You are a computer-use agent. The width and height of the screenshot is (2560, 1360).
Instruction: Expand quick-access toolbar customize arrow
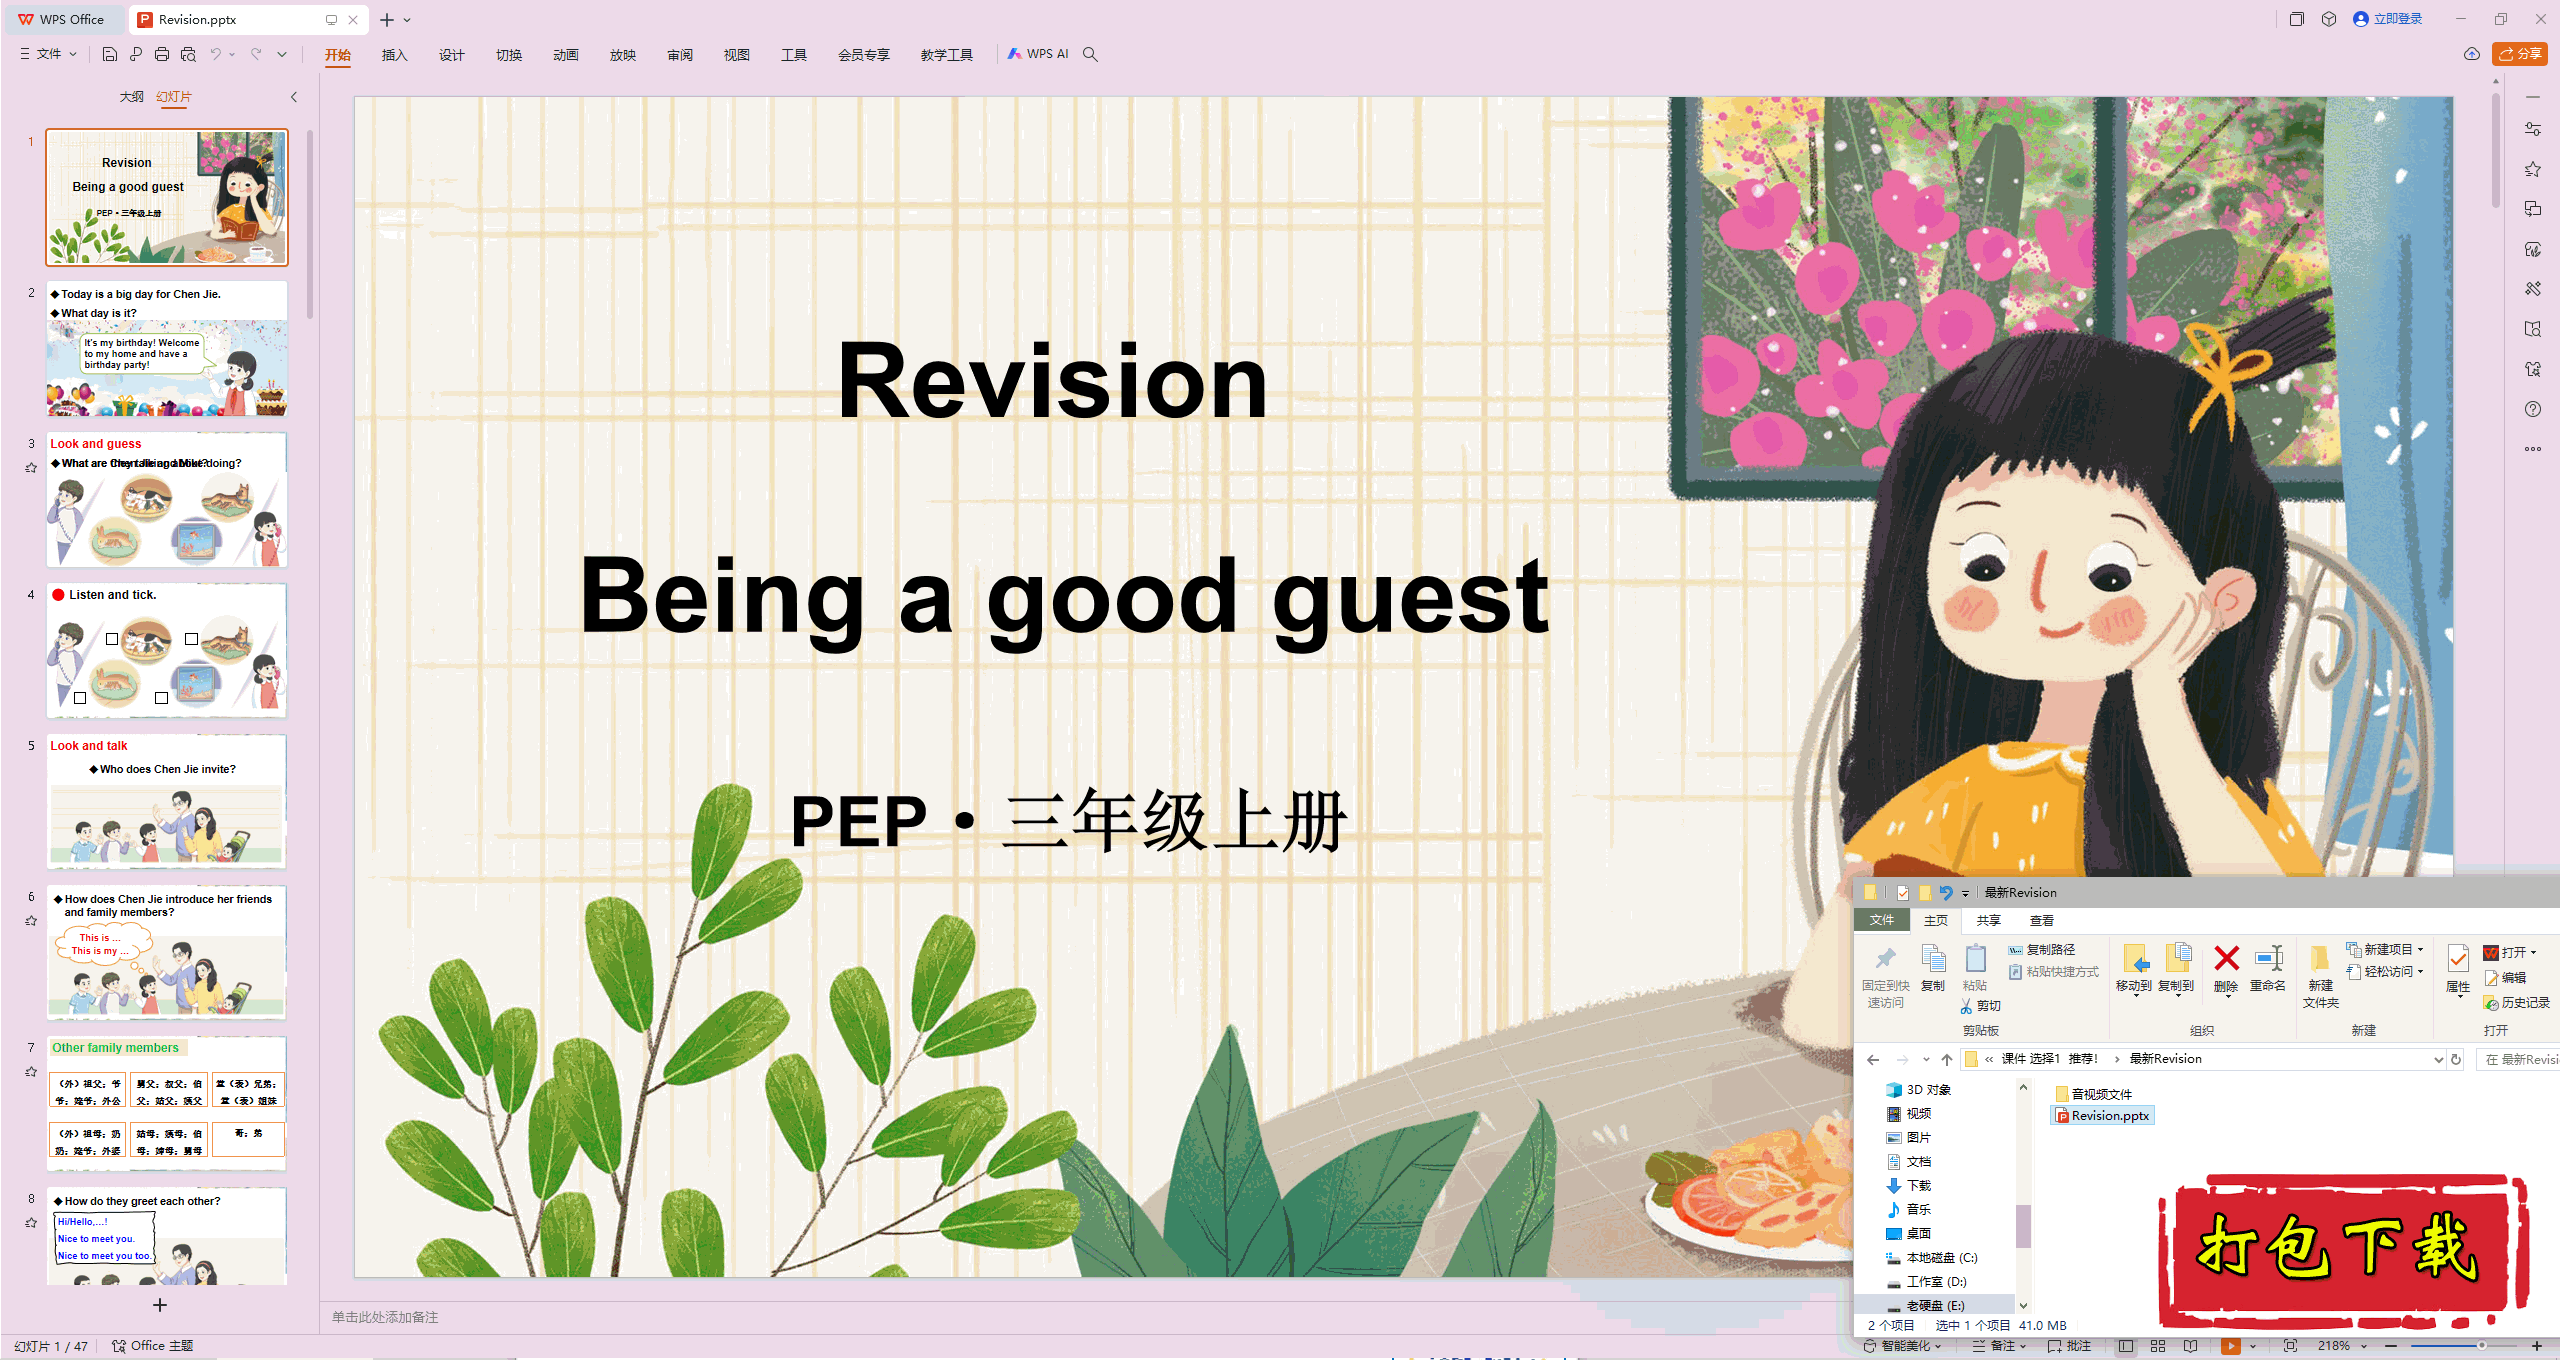click(282, 54)
